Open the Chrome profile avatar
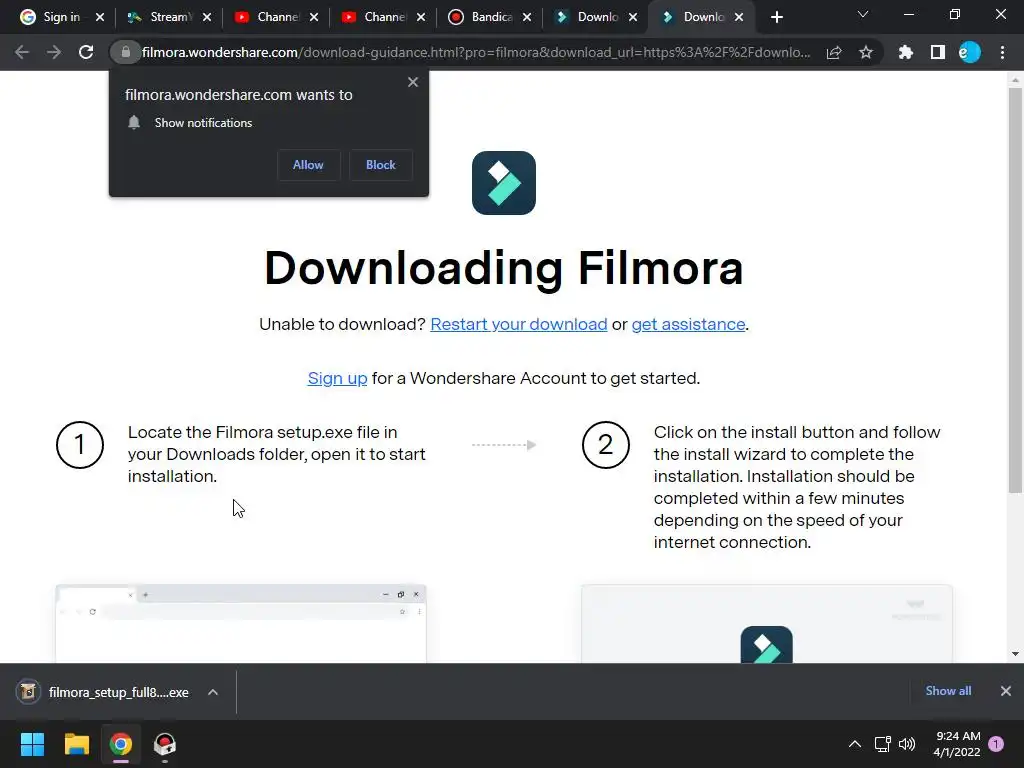Viewport: 1024px width, 768px height. pyautogui.click(x=969, y=52)
